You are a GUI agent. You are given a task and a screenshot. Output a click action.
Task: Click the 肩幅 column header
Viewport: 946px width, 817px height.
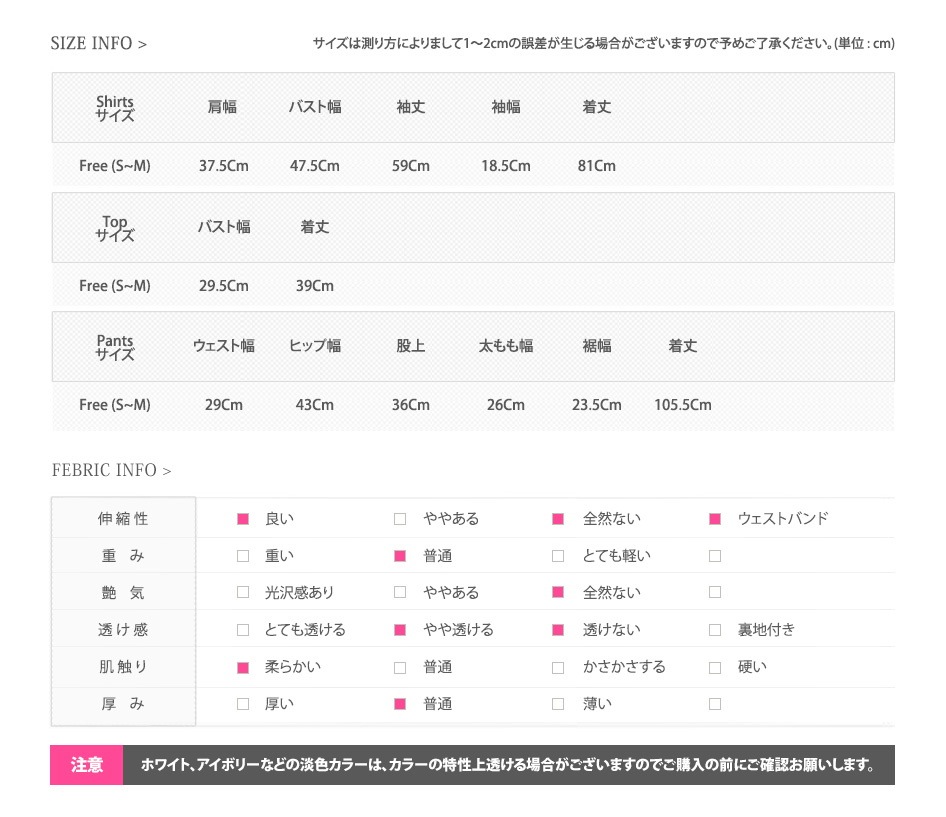222,107
